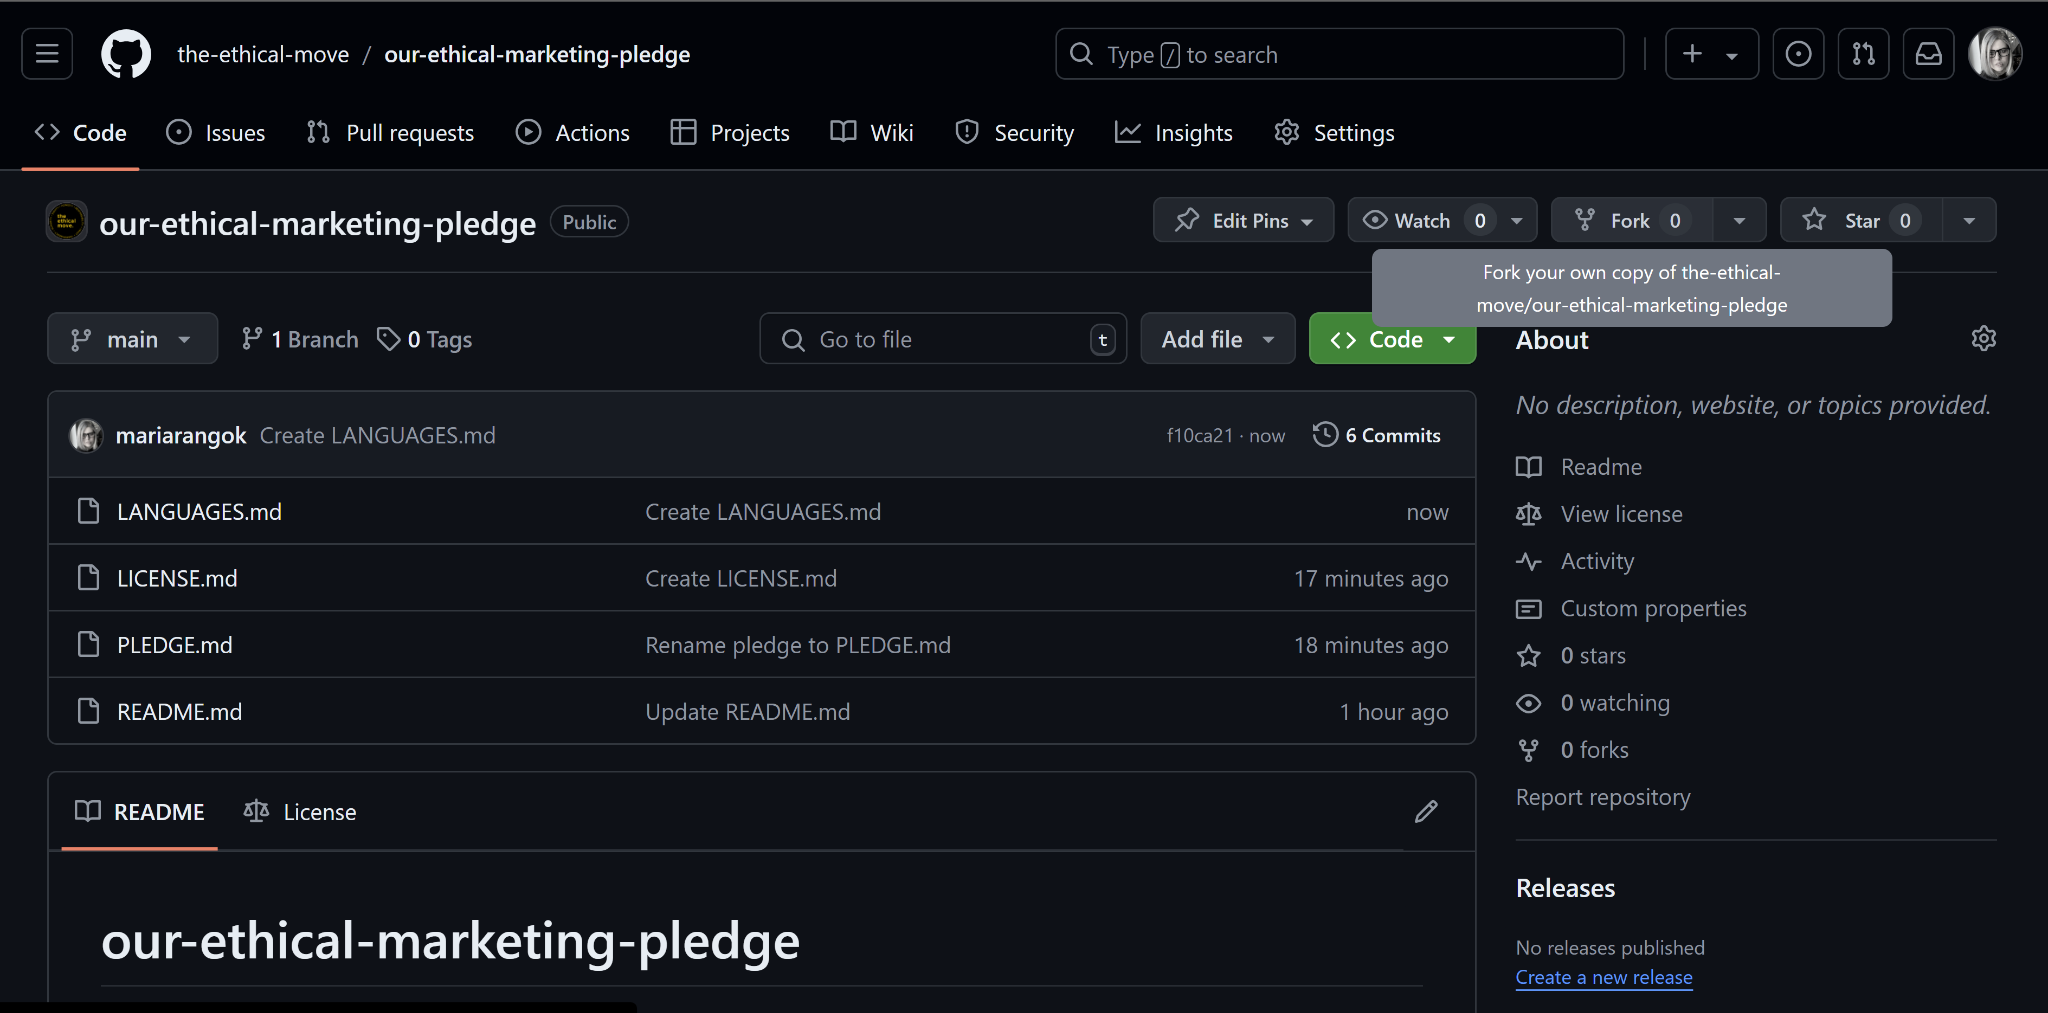Open the commit history via the clock icon
The image size is (2048, 1013).
tap(1325, 434)
